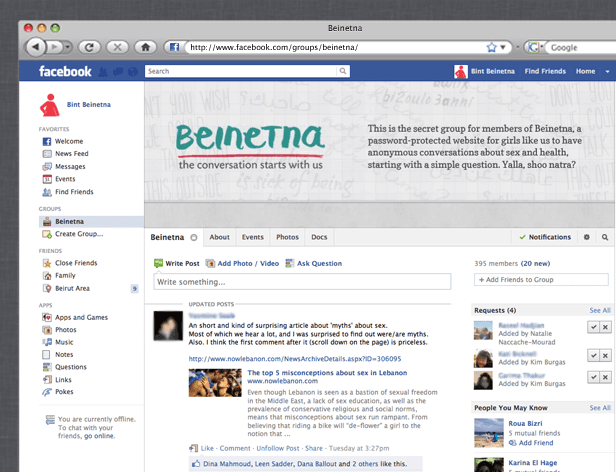Go to Home in the top bar

pos(585,71)
